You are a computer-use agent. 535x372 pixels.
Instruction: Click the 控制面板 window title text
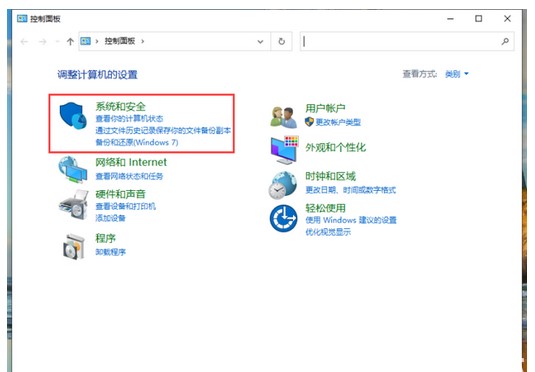(x=45, y=19)
